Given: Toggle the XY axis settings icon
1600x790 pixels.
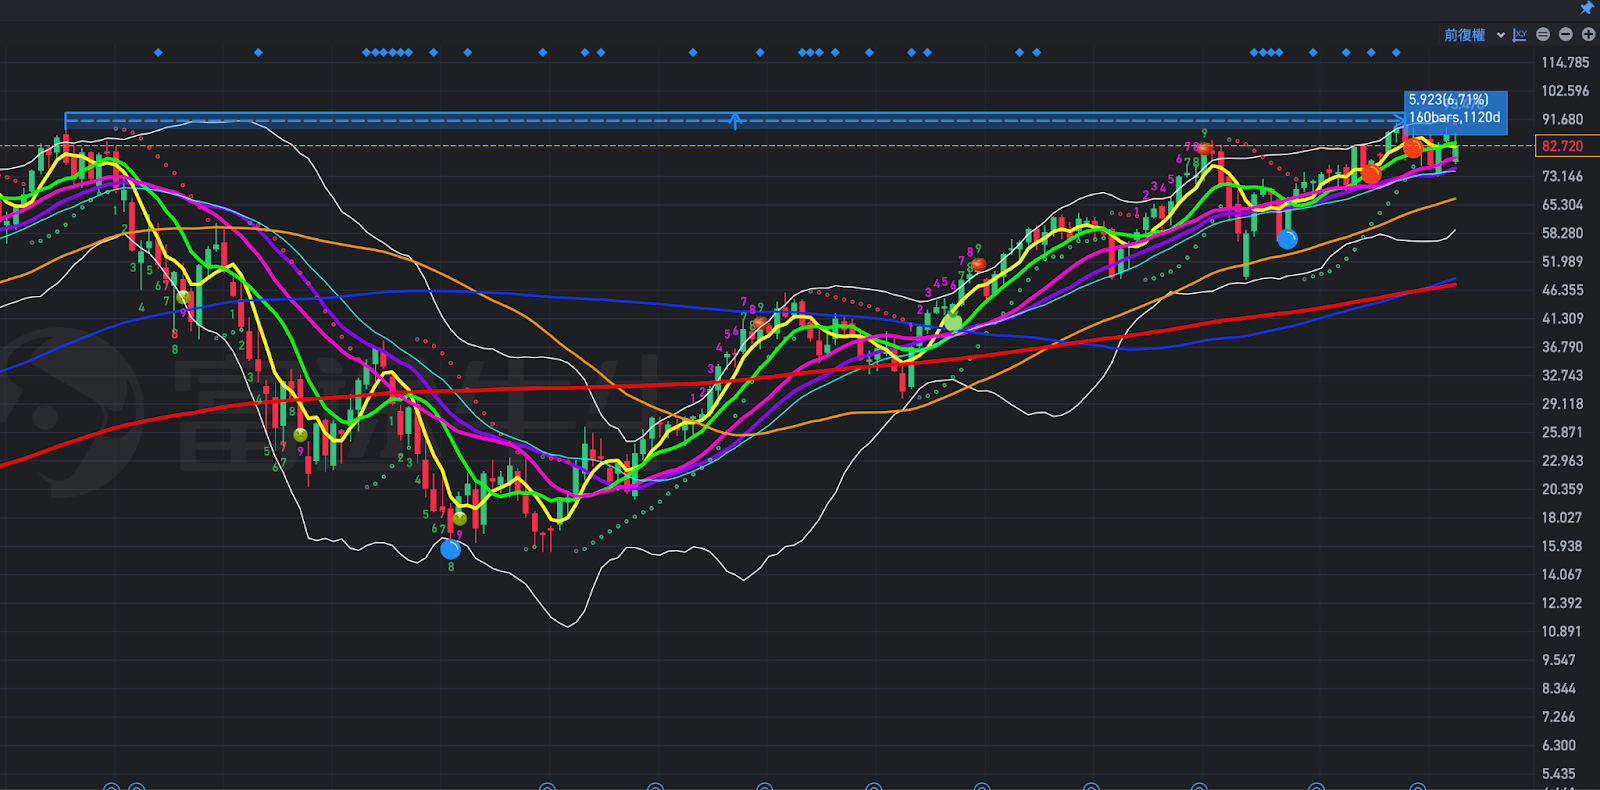Looking at the screenshot, I should (x=1520, y=35).
